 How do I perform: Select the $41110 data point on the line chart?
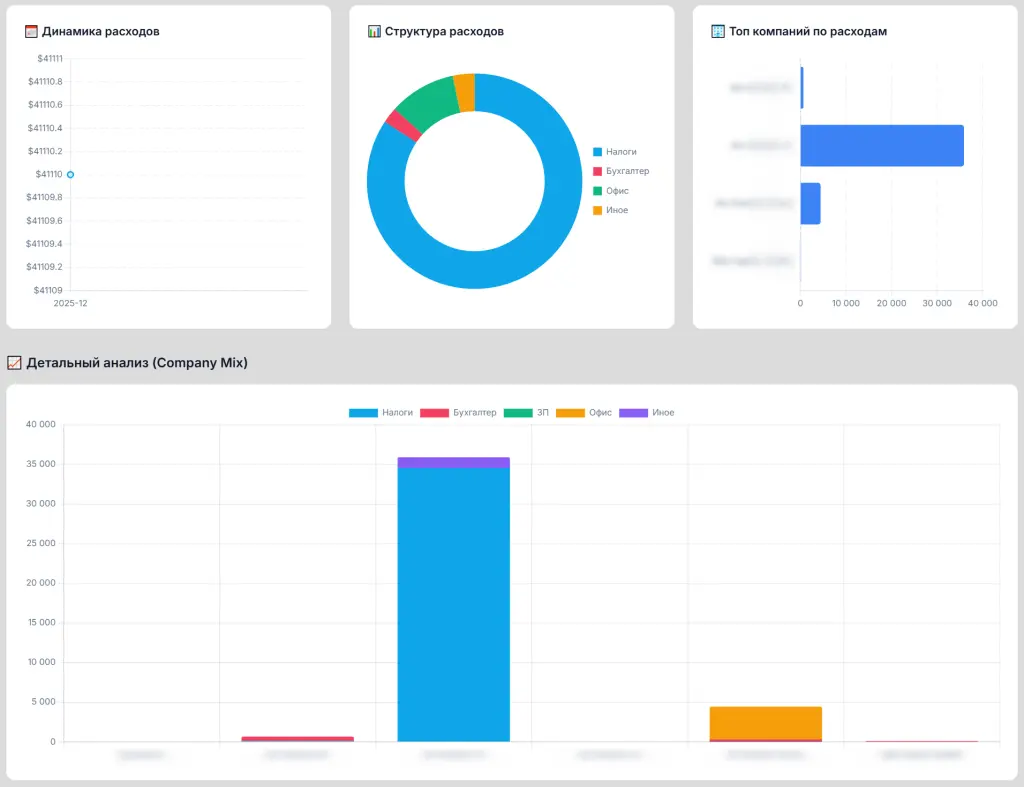click(x=70, y=174)
